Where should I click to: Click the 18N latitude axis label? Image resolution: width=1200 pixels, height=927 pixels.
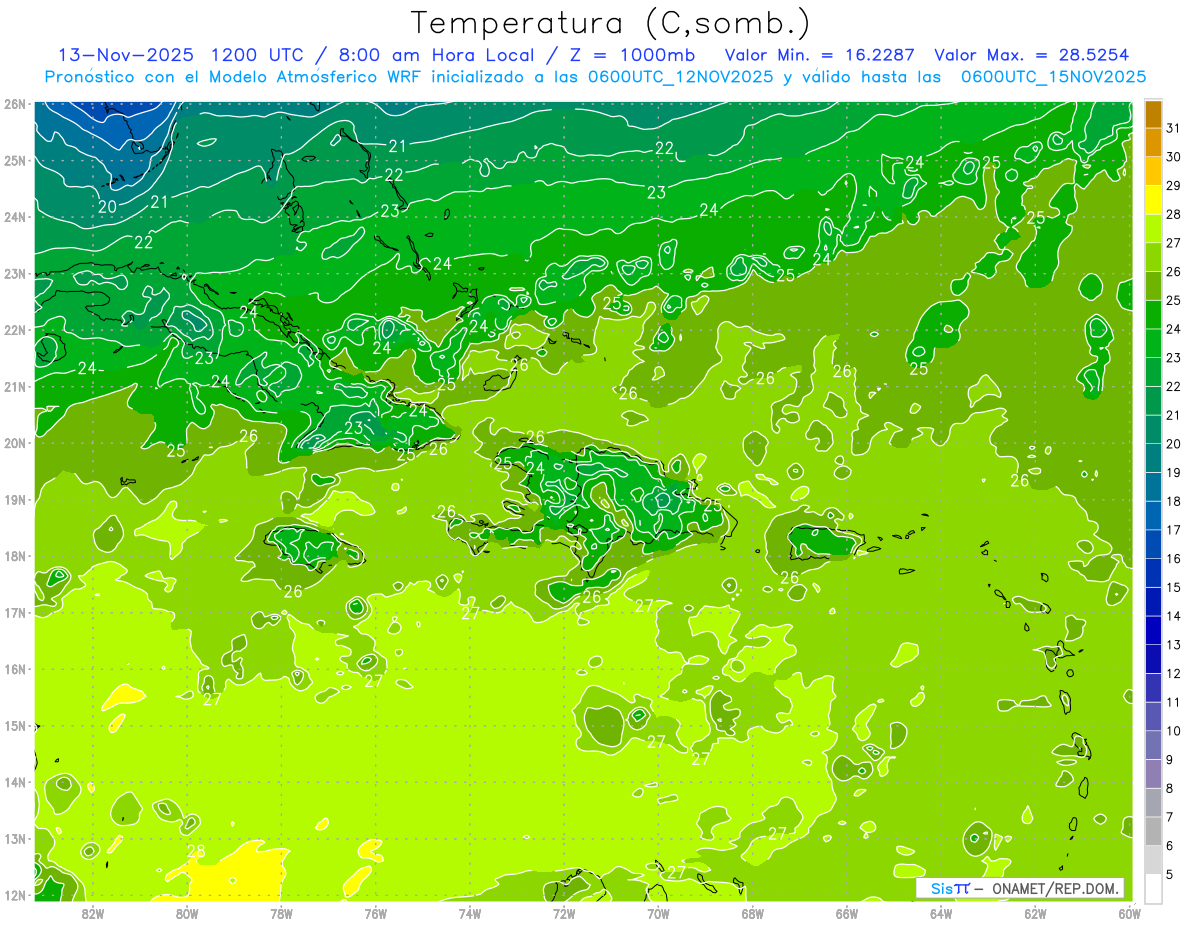(x=14, y=556)
